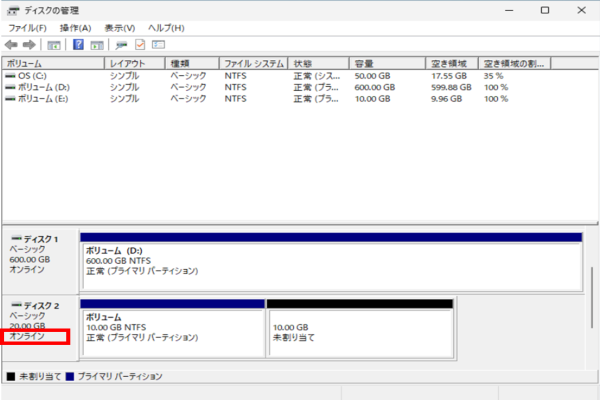Open the ファイル(F) menu
The width and height of the screenshot is (600, 400).
pyautogui.click(x=28, y=28)
